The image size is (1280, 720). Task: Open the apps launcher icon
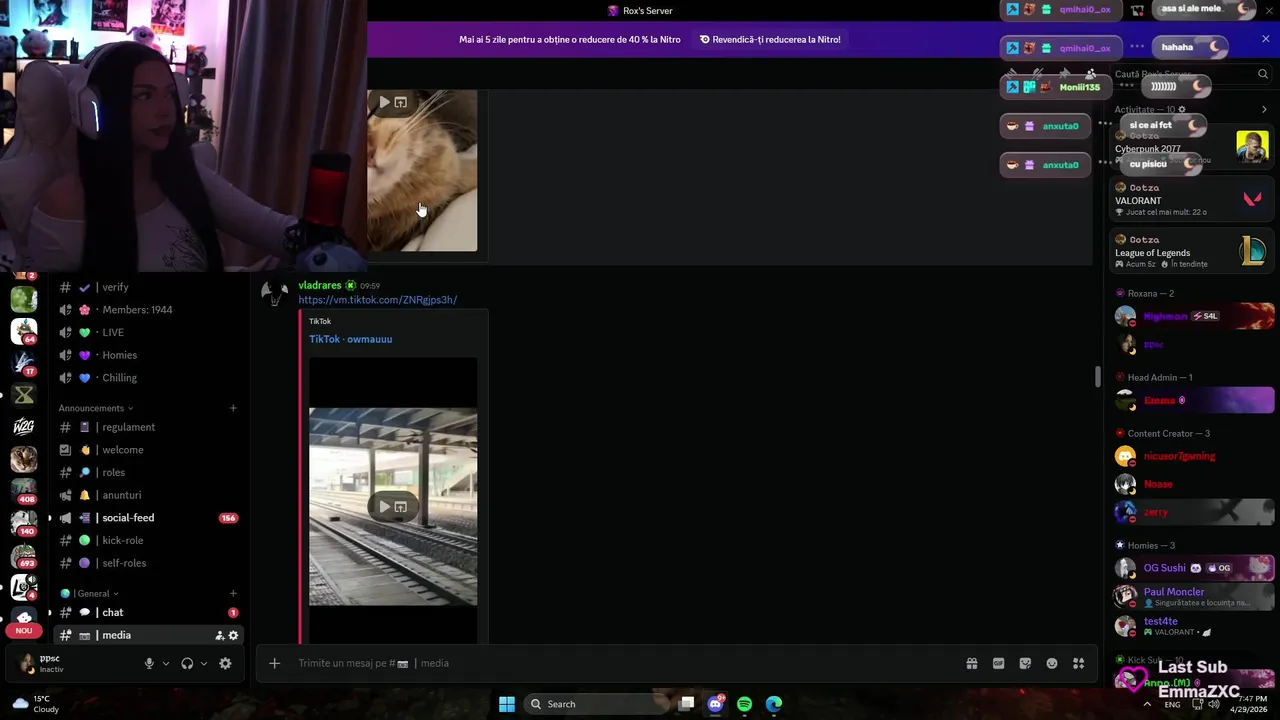[x=1078, y=663]
